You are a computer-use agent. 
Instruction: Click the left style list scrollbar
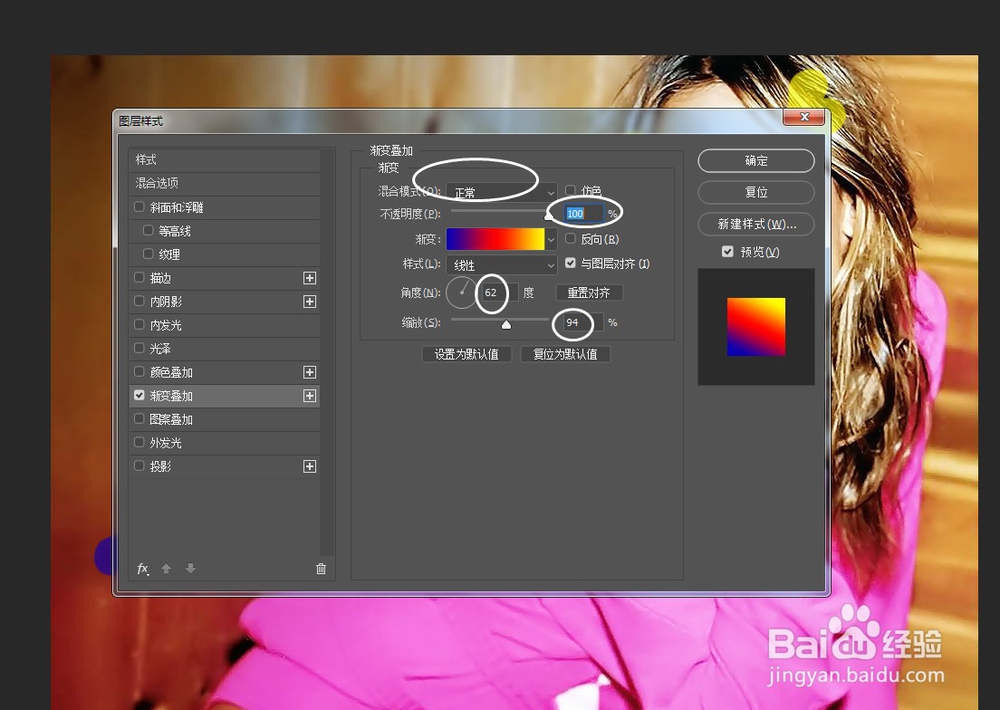click(x=327, y=351)
